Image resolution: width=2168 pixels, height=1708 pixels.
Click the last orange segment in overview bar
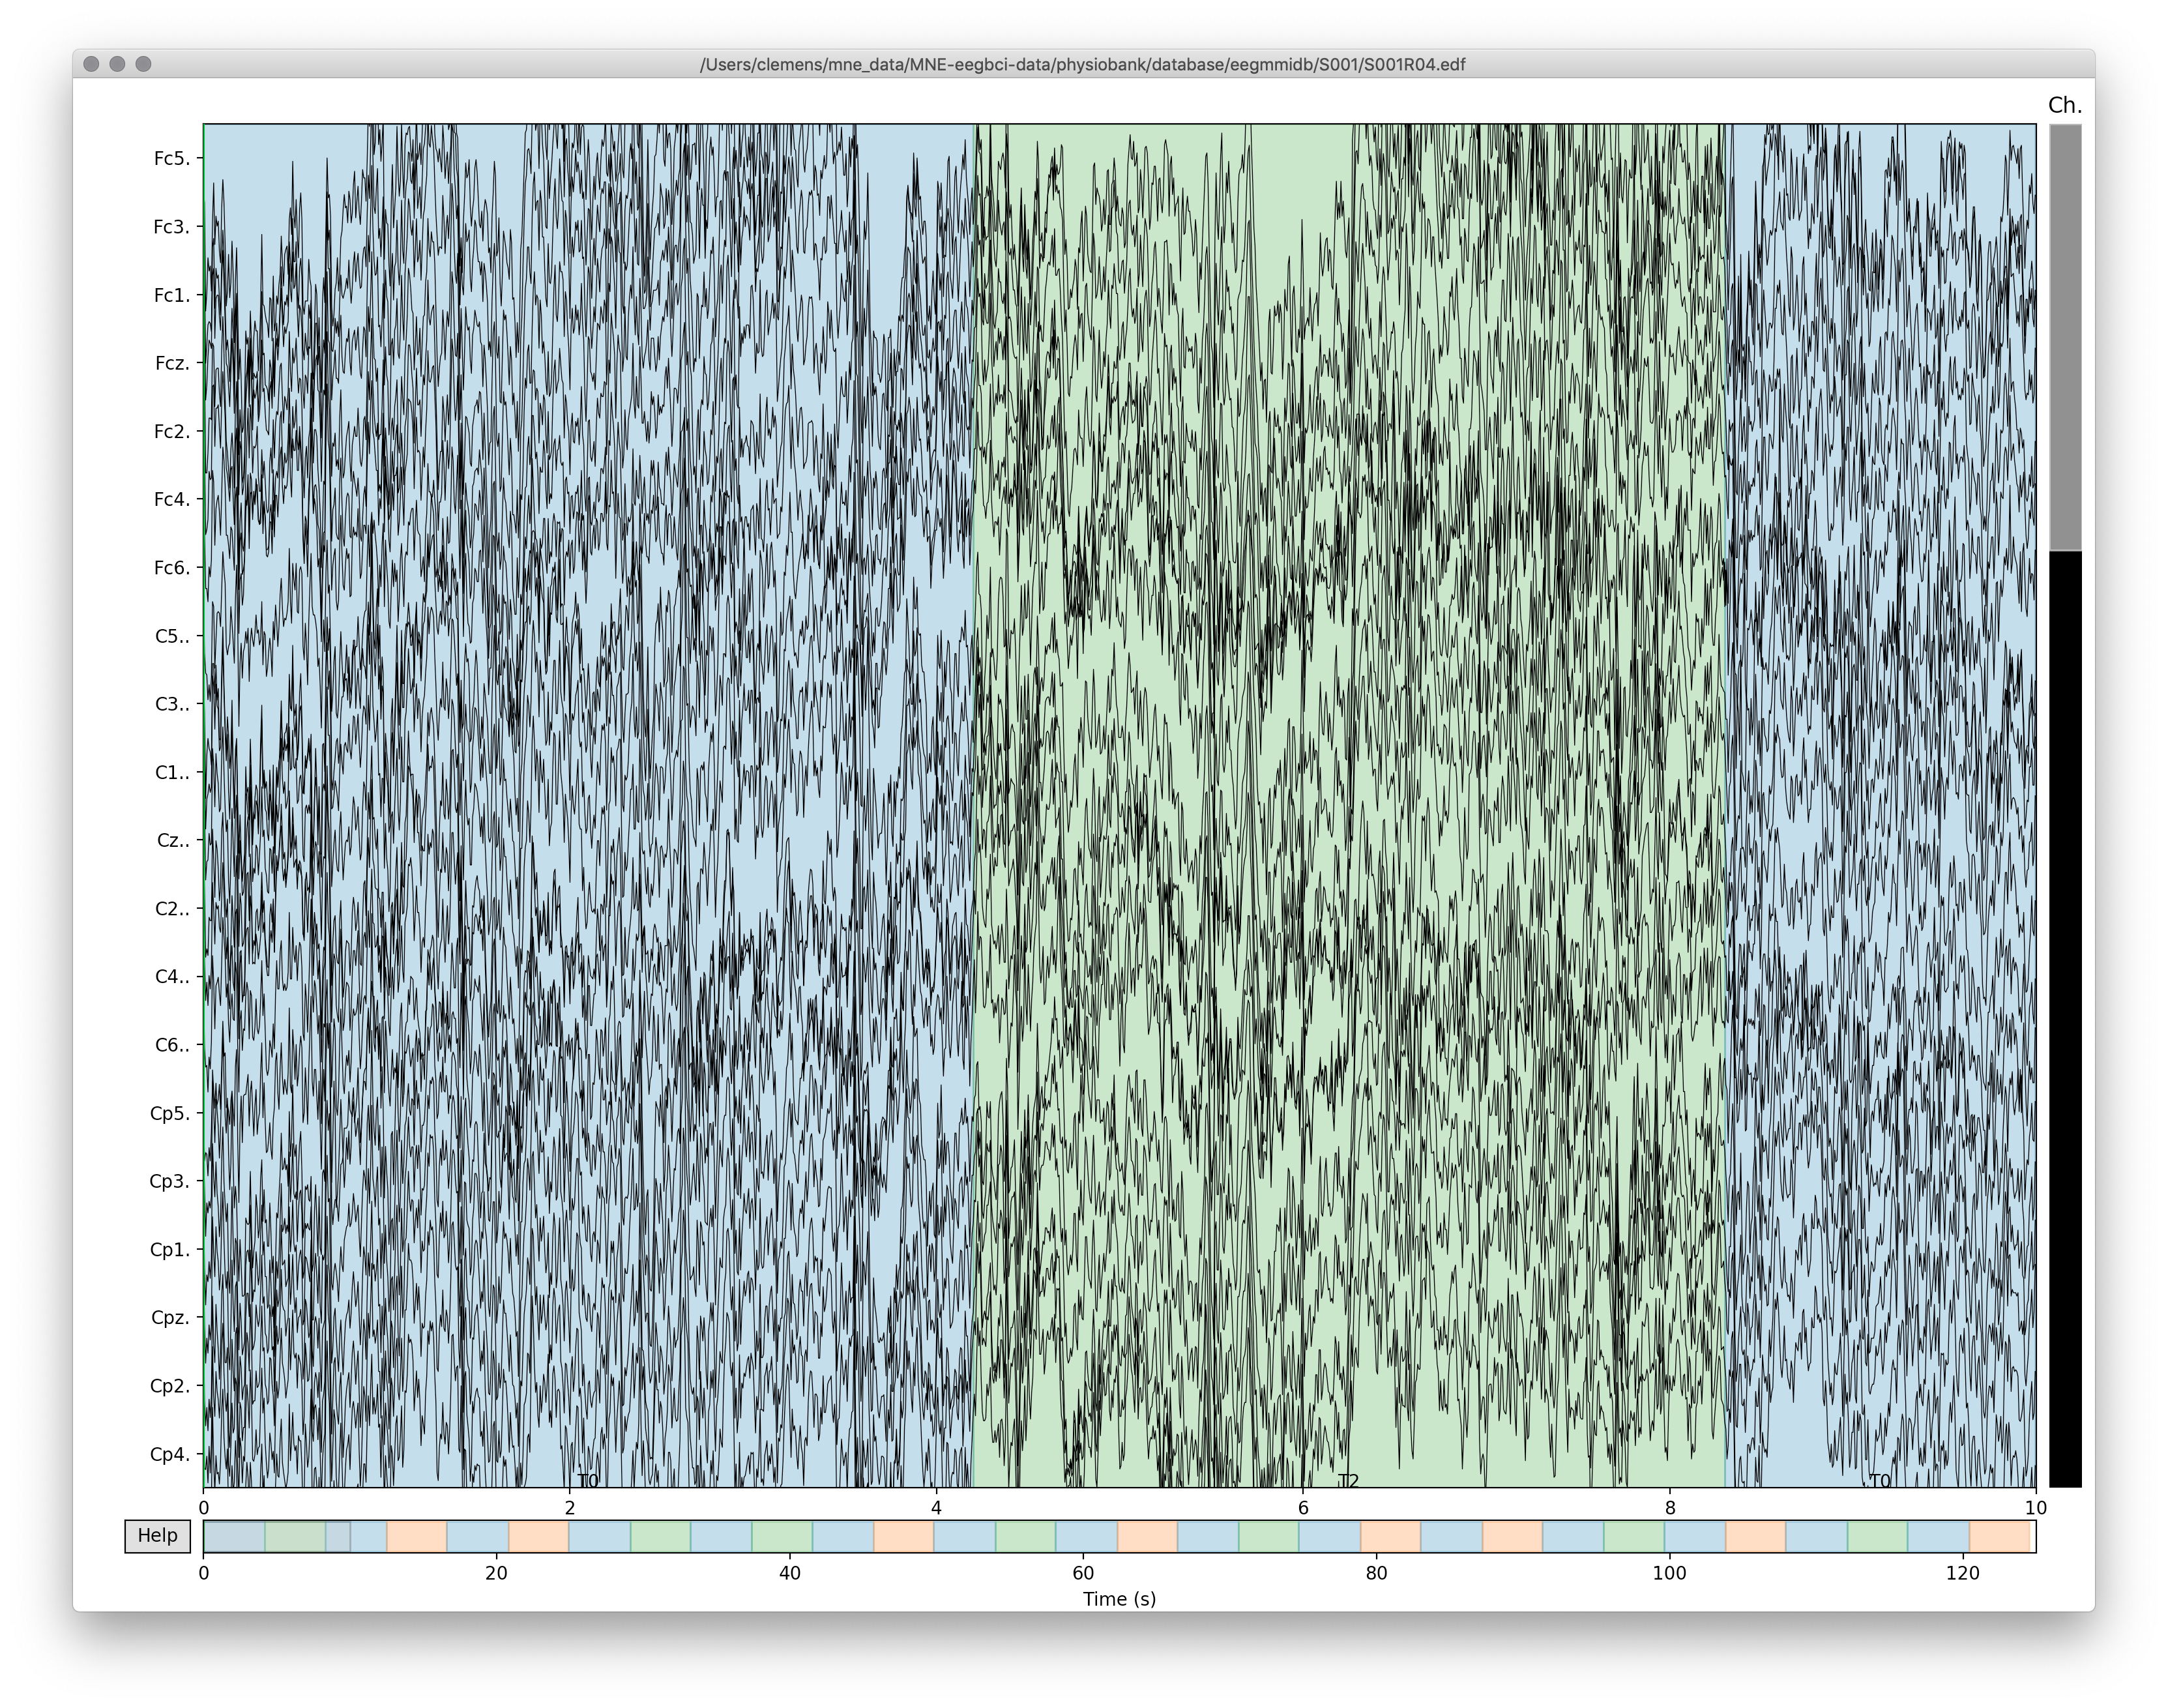click(1999, 1536)
